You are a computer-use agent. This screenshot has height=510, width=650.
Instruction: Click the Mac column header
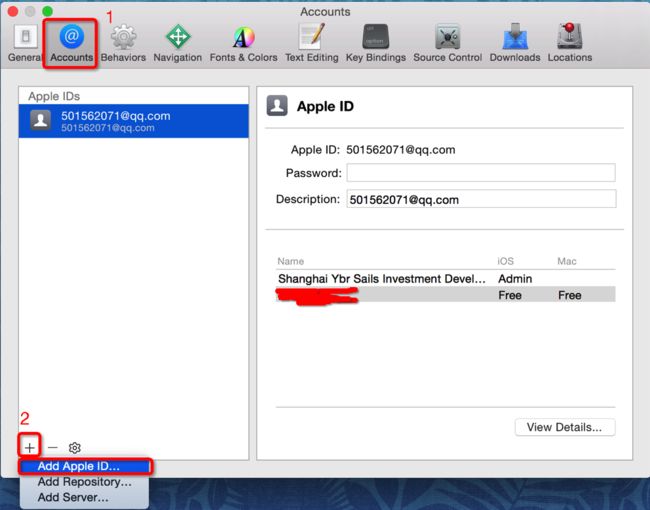coord(567,261)
